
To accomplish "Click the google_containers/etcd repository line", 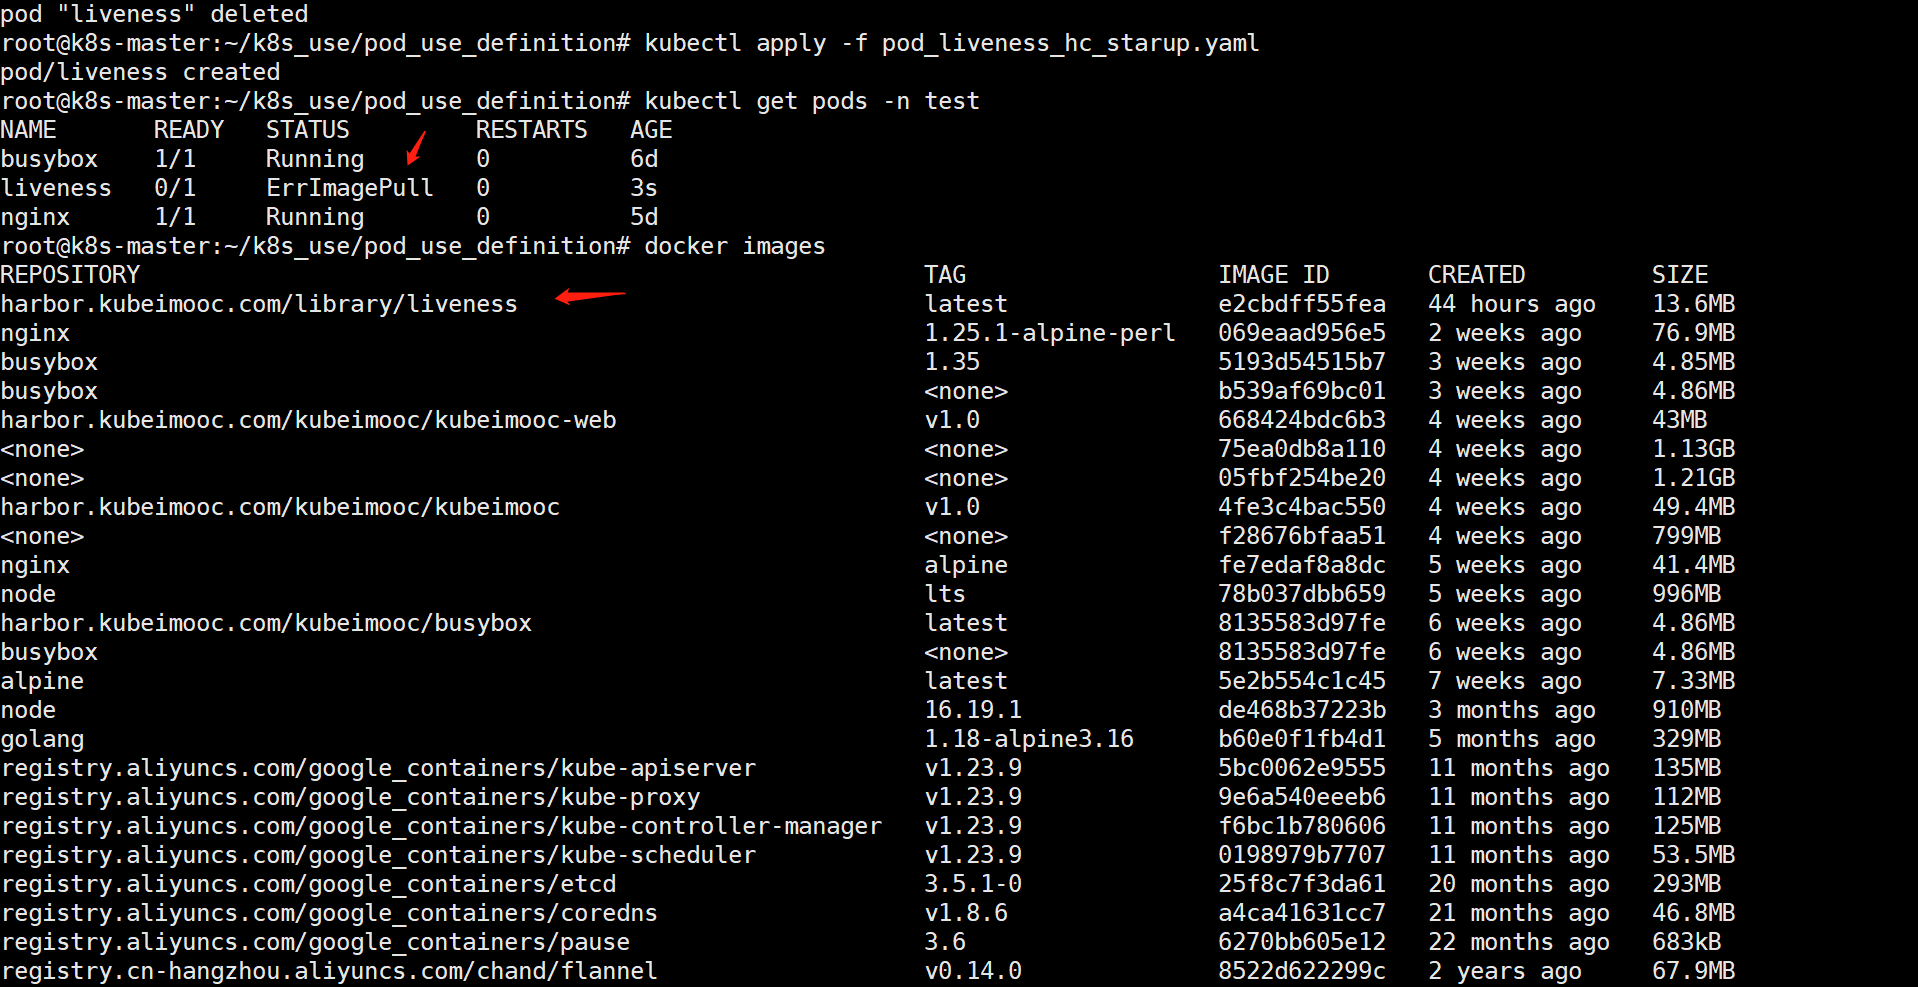I will (x=308, y=884).
